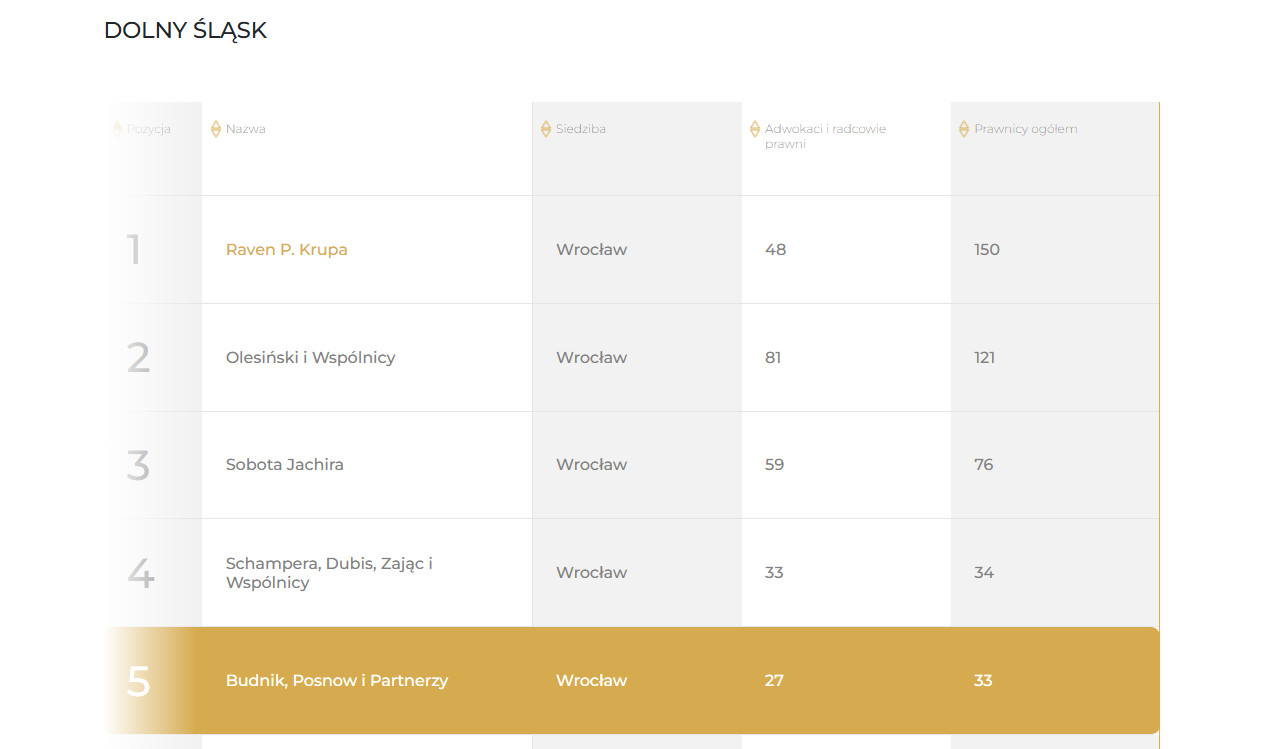The image size is (1264, 749).
Task: Click the value 34 in Schampera row
Action: click(x=984, y=573)
